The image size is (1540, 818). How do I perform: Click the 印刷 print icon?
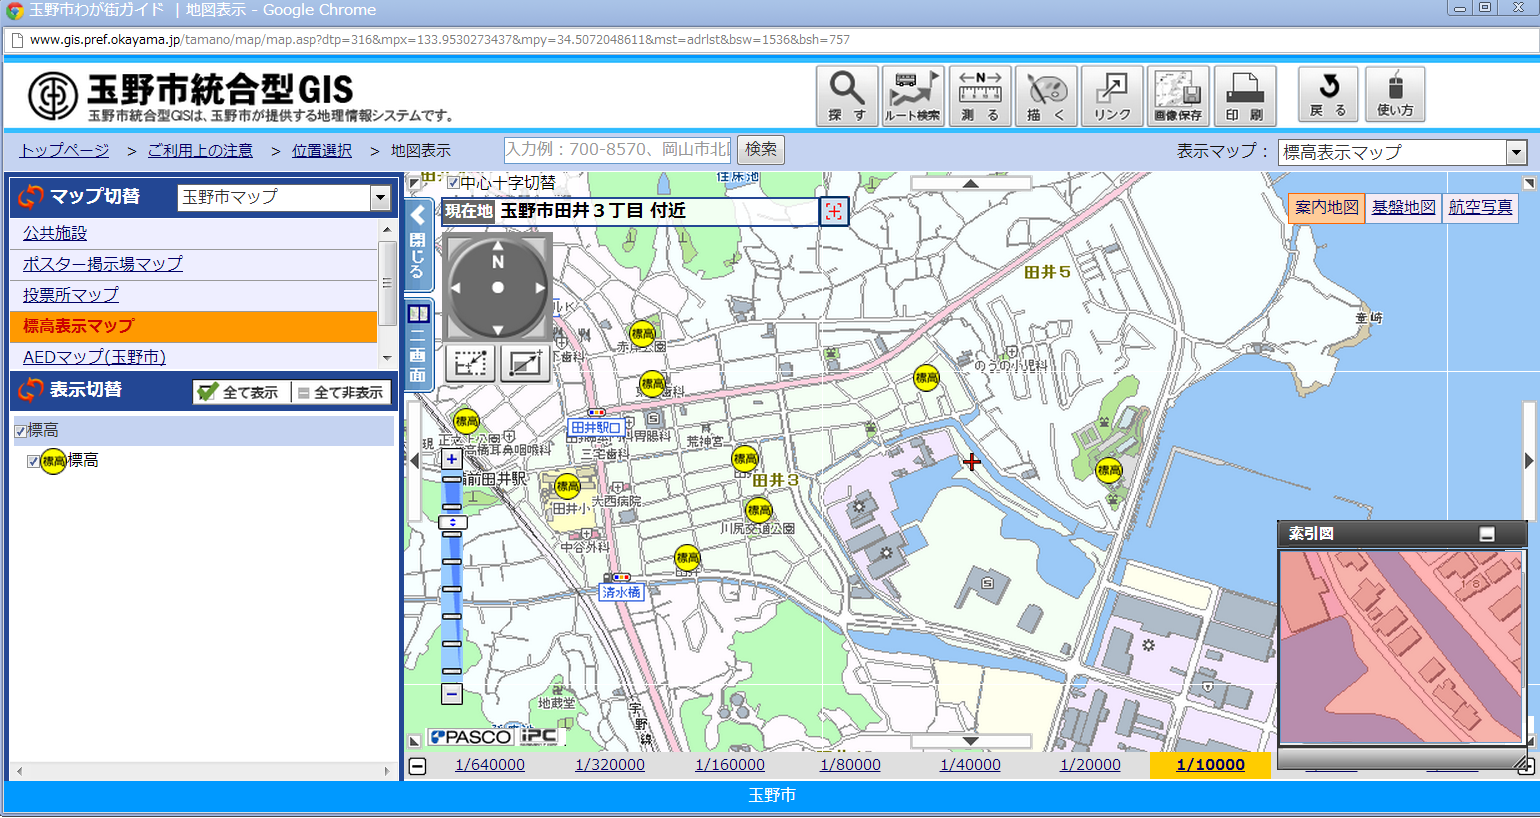(1245, 96)
